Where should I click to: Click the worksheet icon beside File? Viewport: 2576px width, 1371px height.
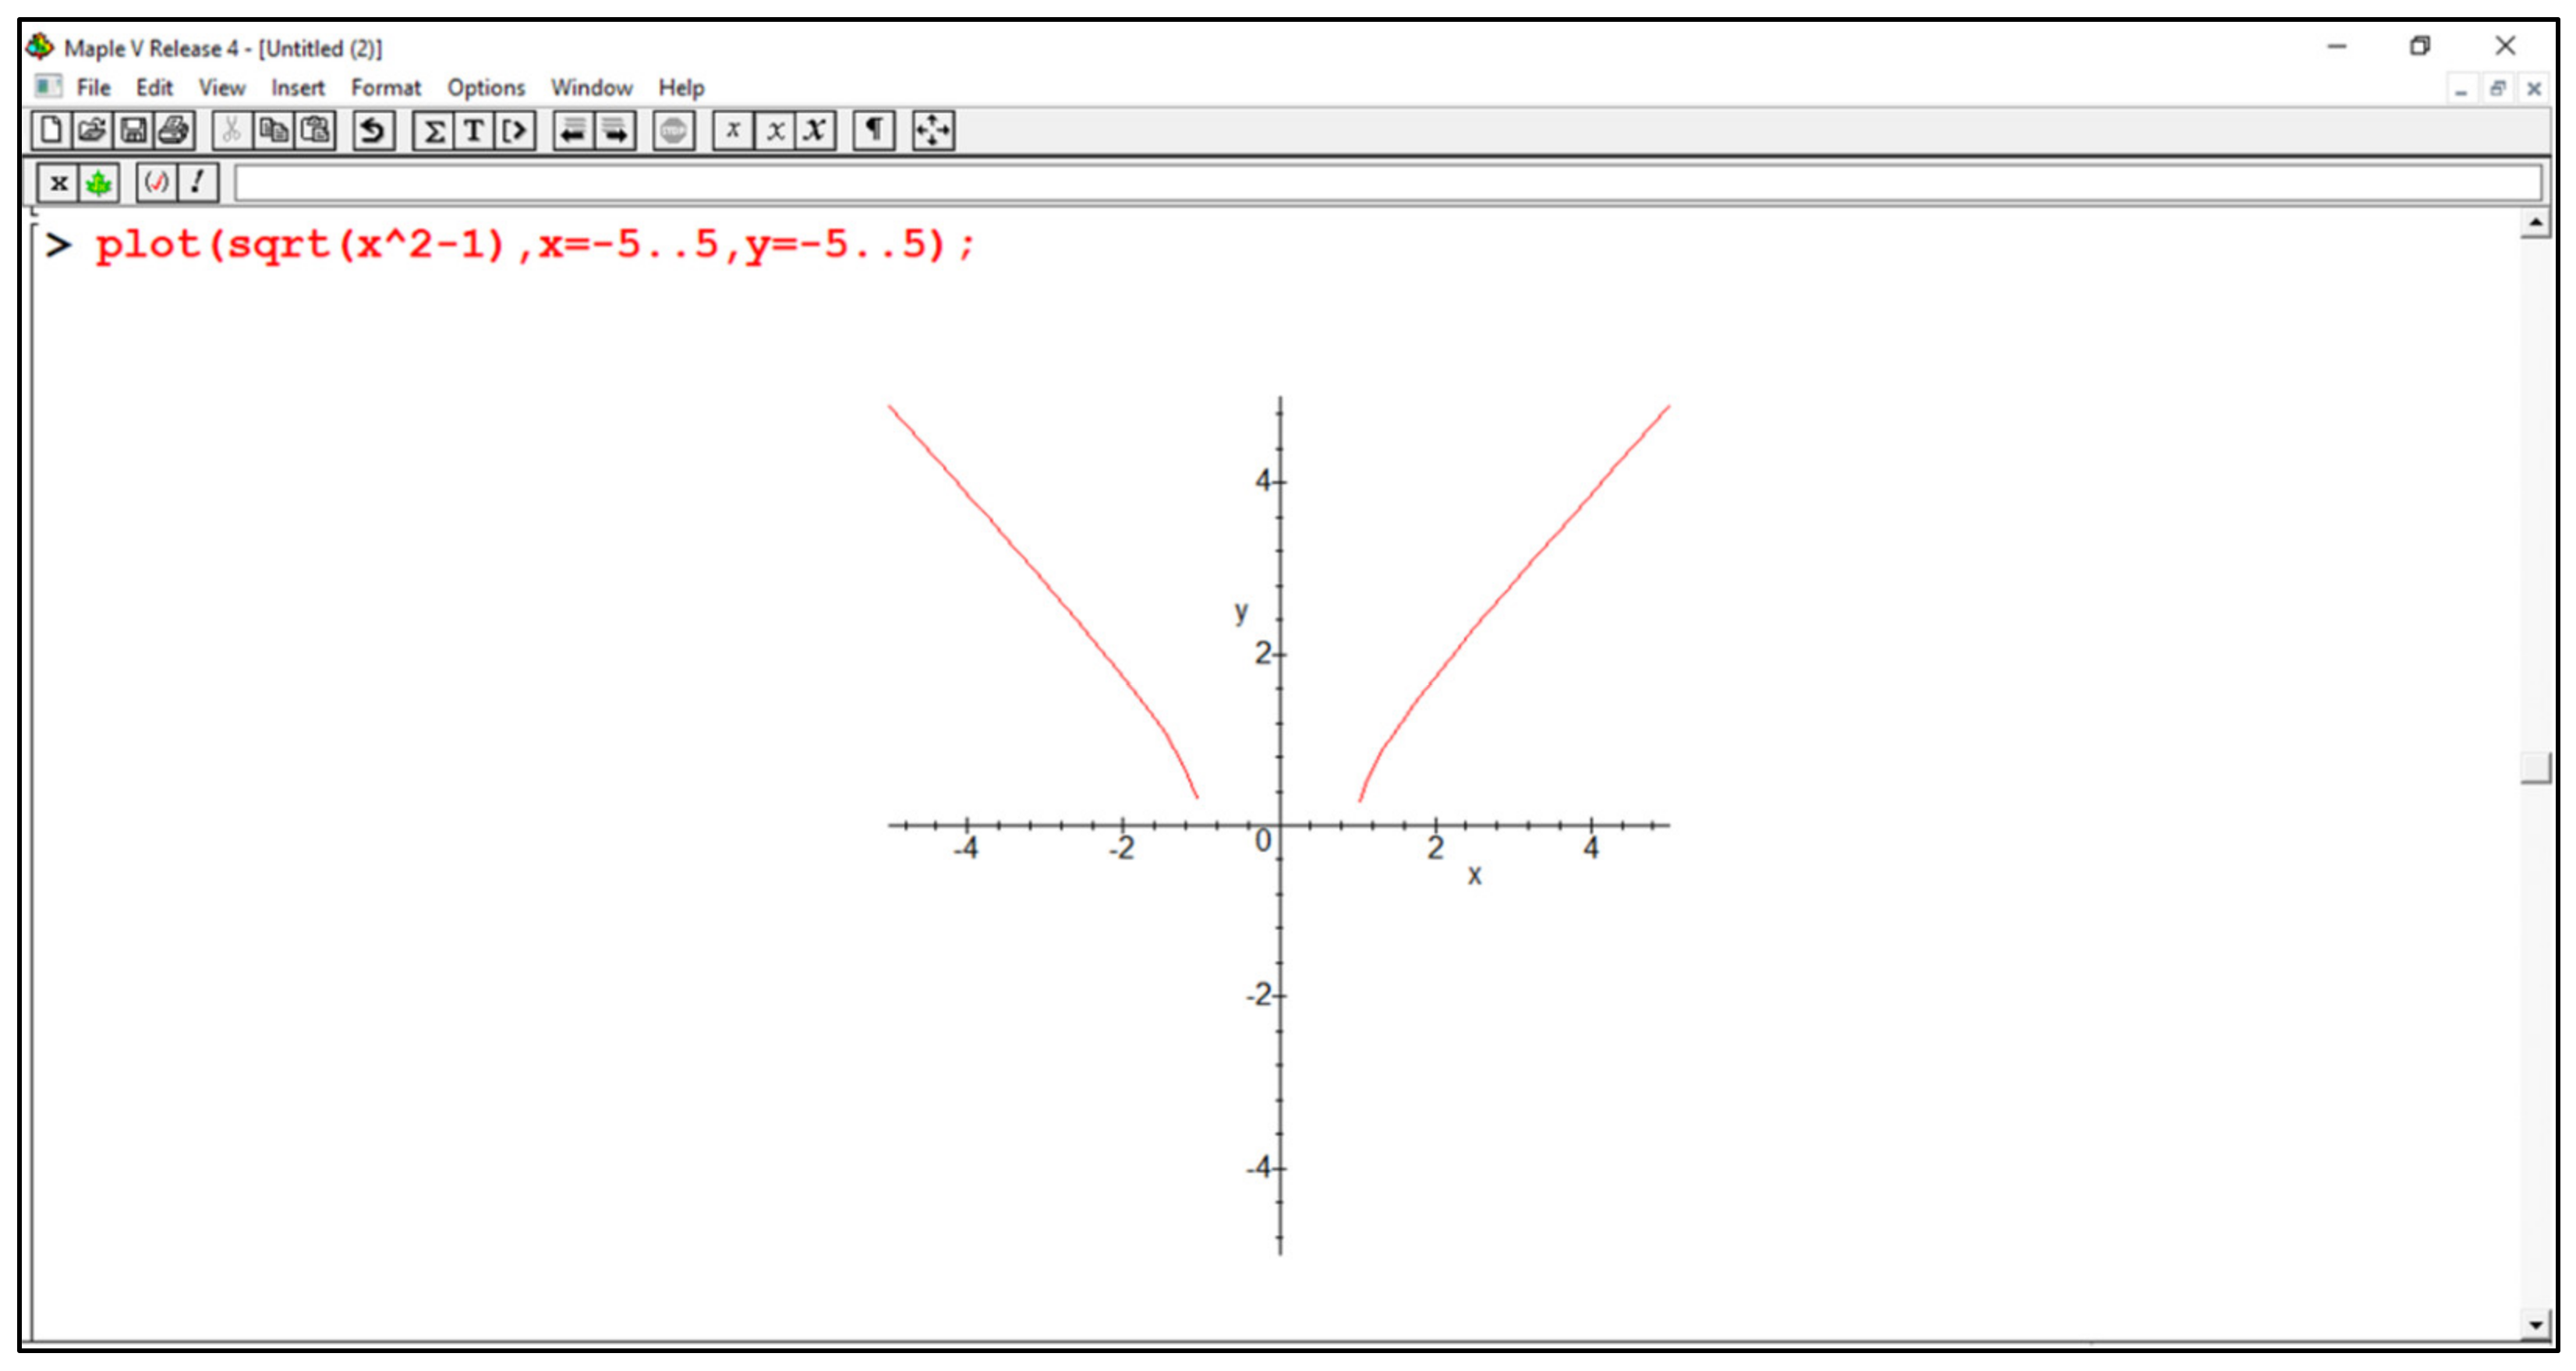47,87
